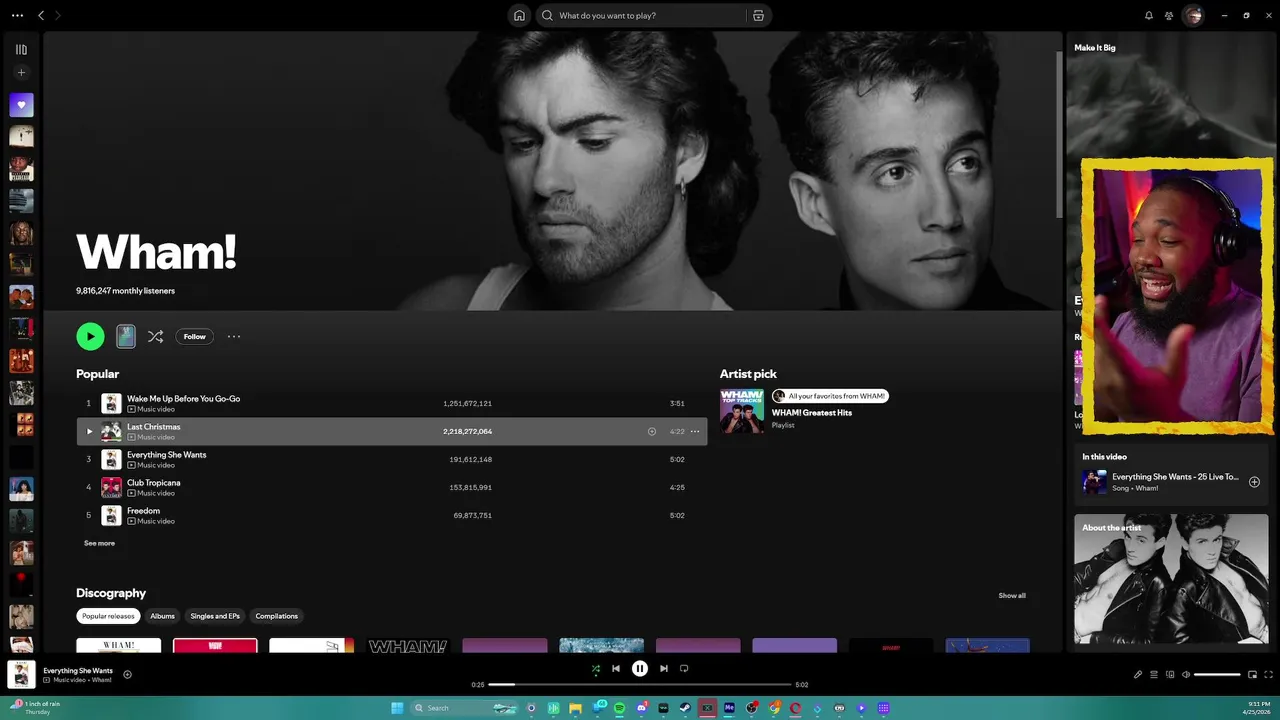Open Browse icon in search bar
The height and width of the screenshot is (720, 1280).
point(758,15)
